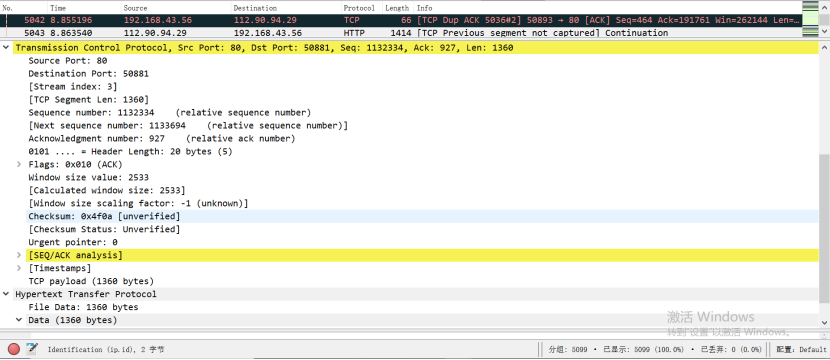This screenshot has width=830, height=360.
Task: Open expert info red circle icon
Action: (x=14, y=349)
